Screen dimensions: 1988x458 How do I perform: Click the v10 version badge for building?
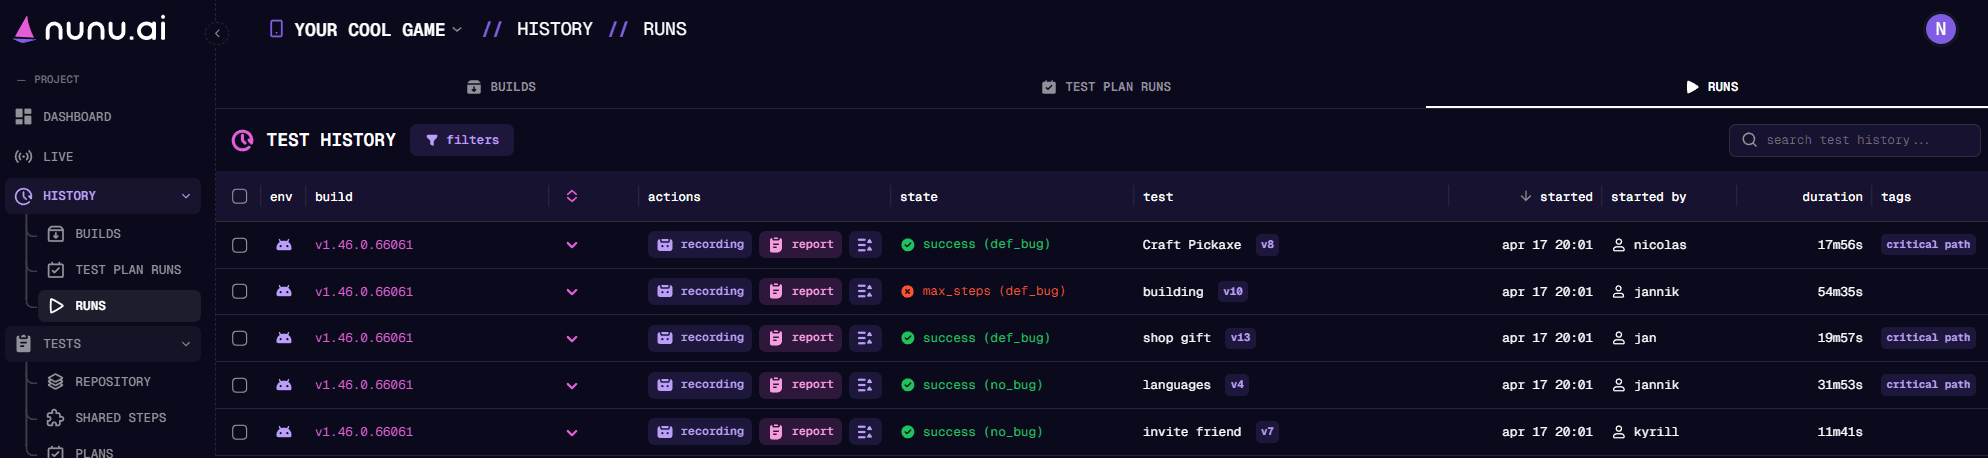[1233, 292]
